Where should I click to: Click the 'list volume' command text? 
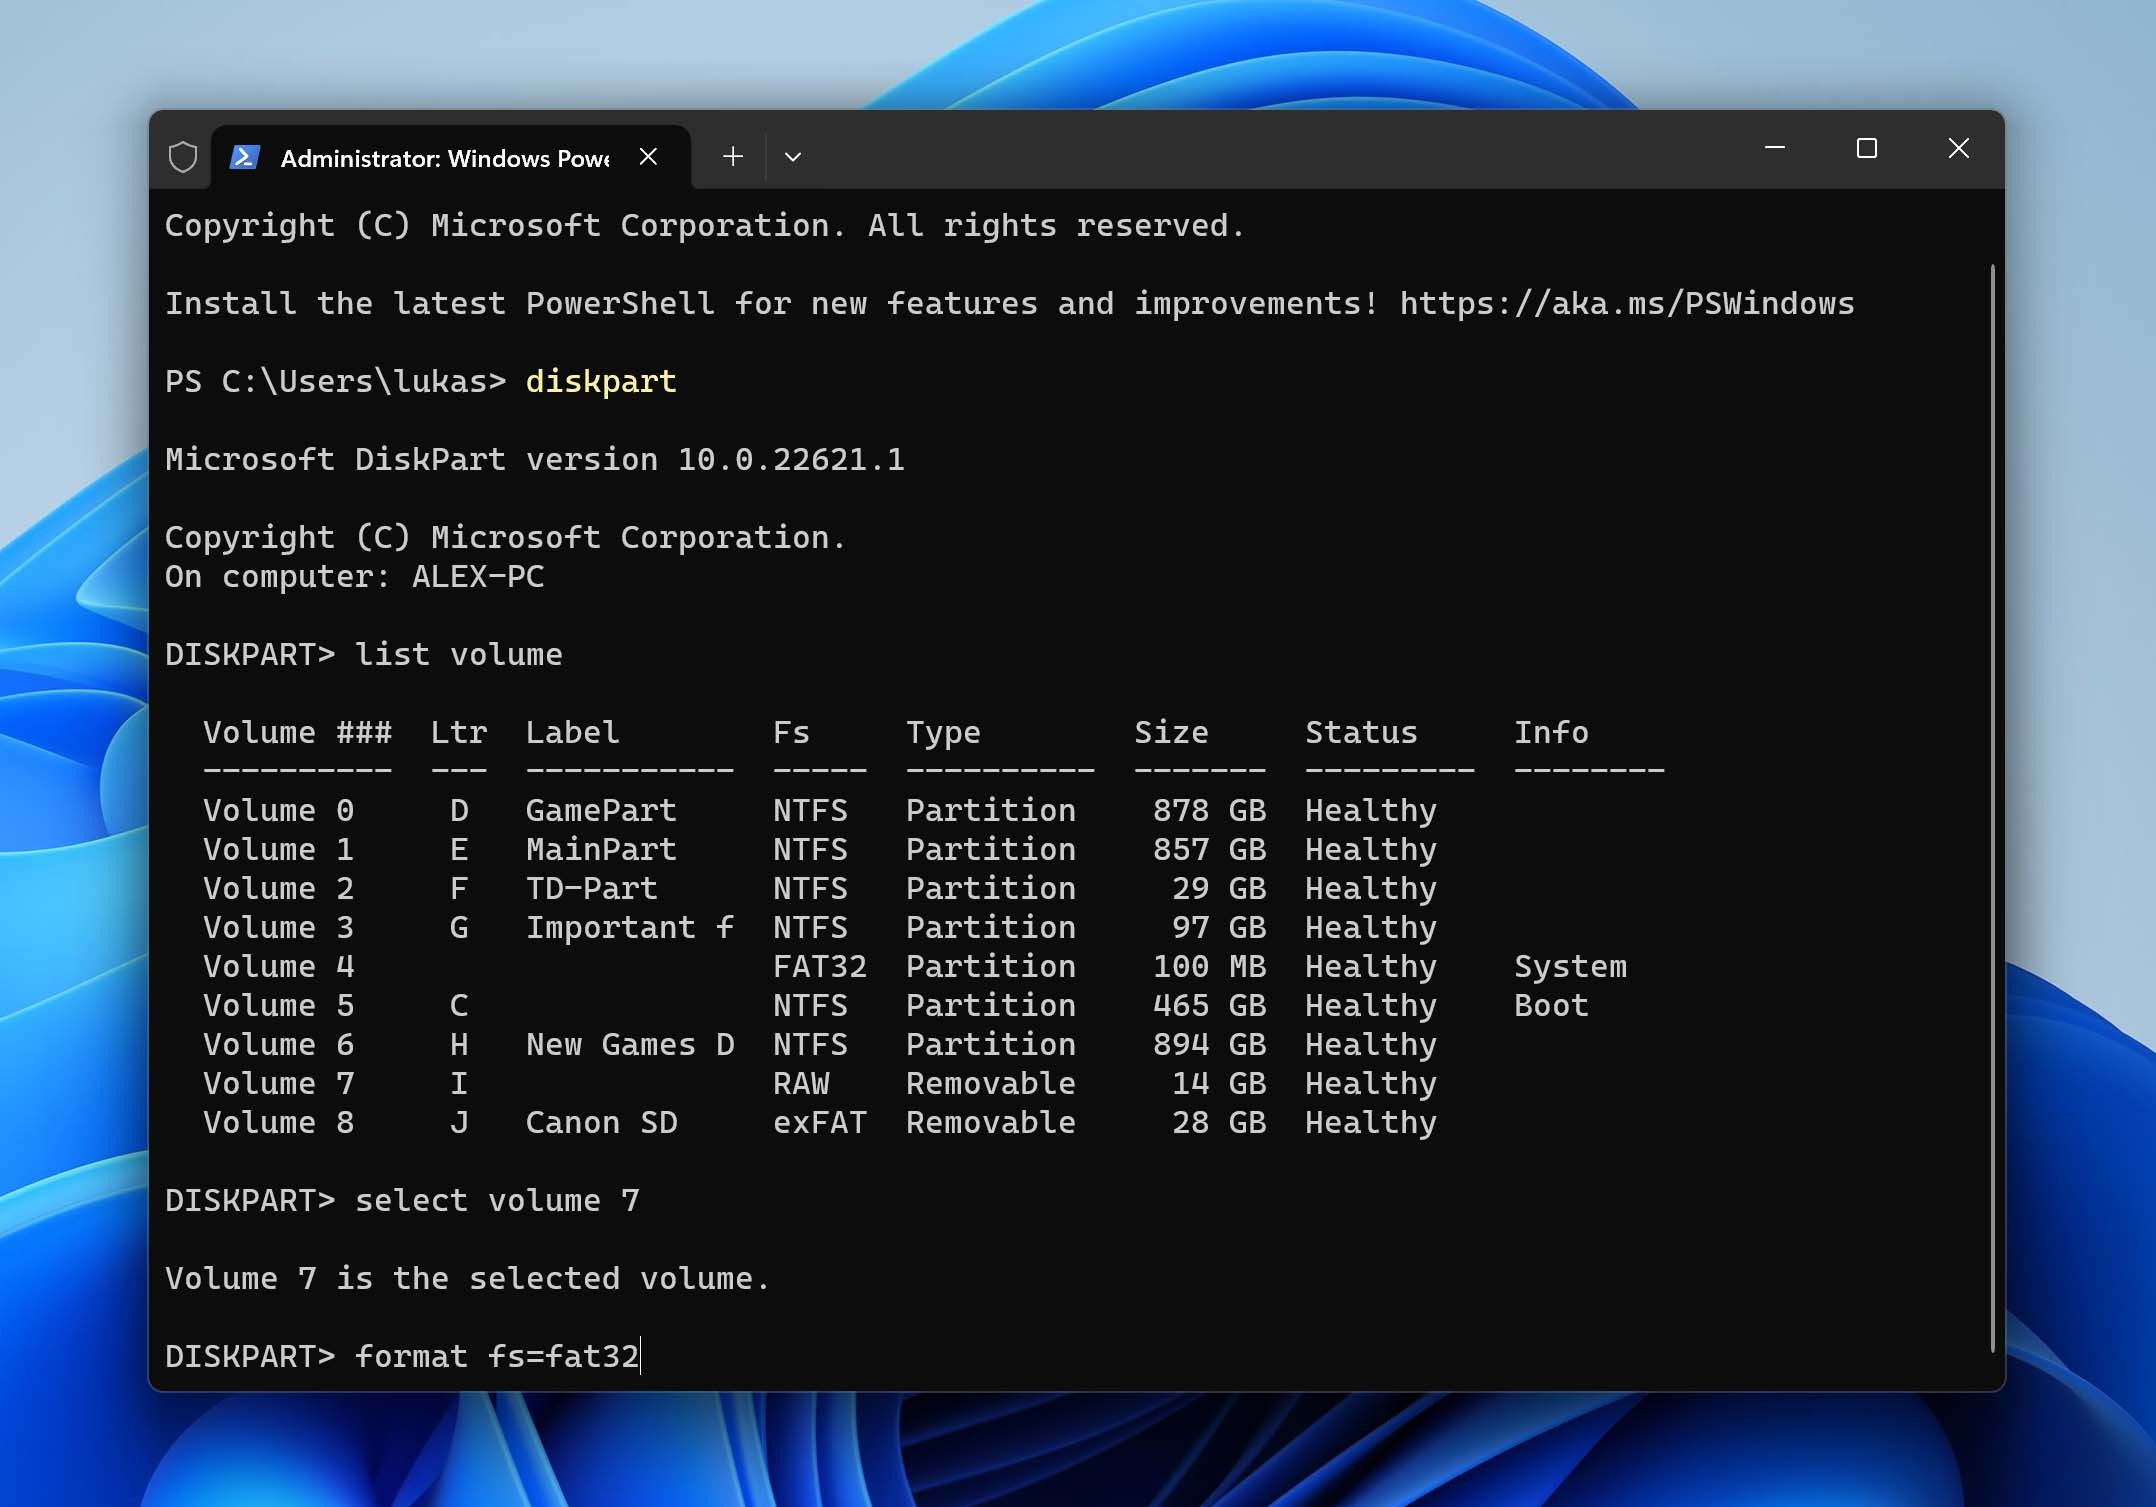pyautogui.click(x=459, y=654)
